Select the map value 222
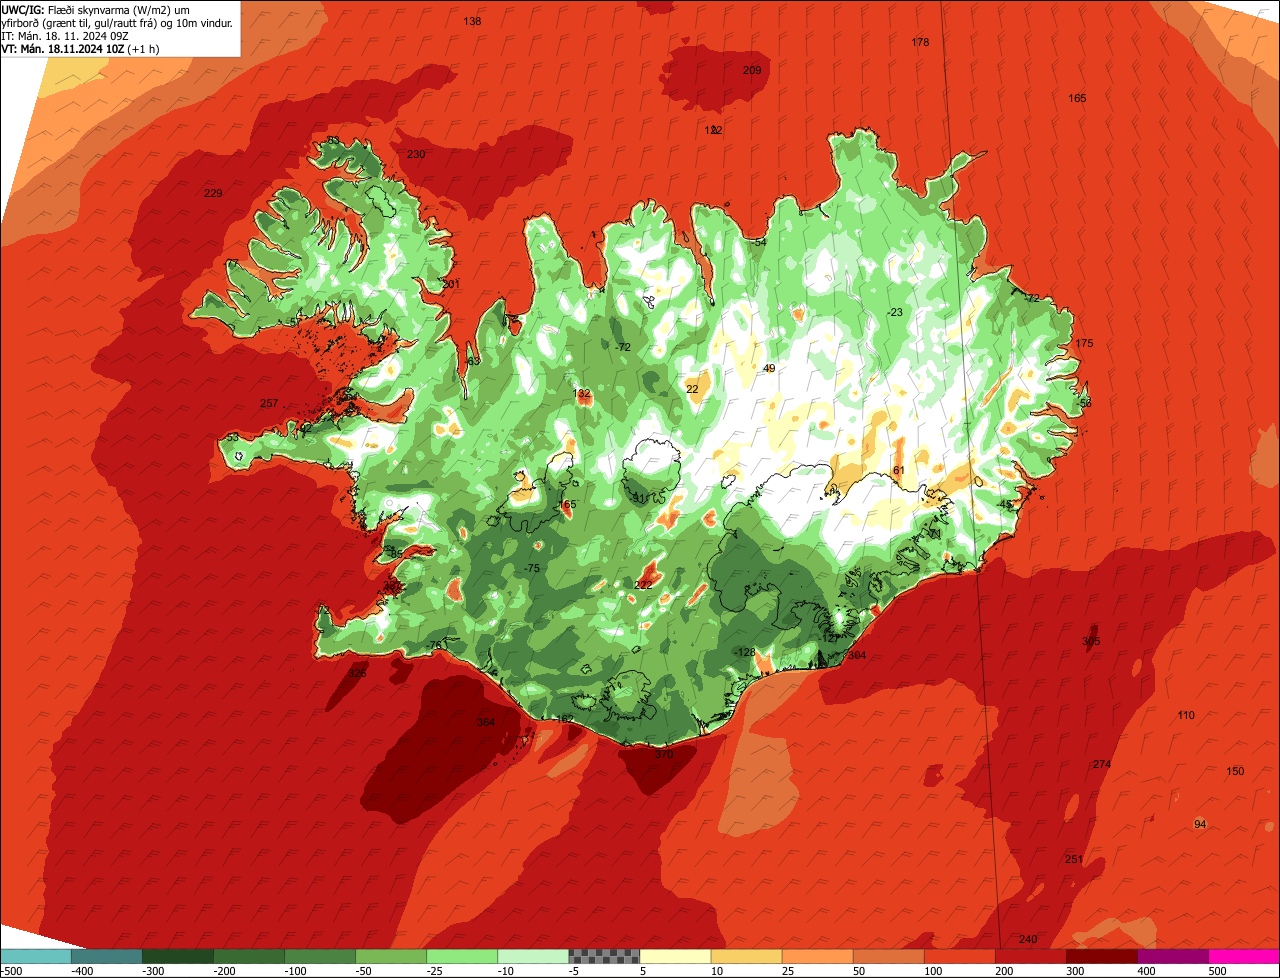The height and width of the screenshot is (978, 1280). (644, 585)
